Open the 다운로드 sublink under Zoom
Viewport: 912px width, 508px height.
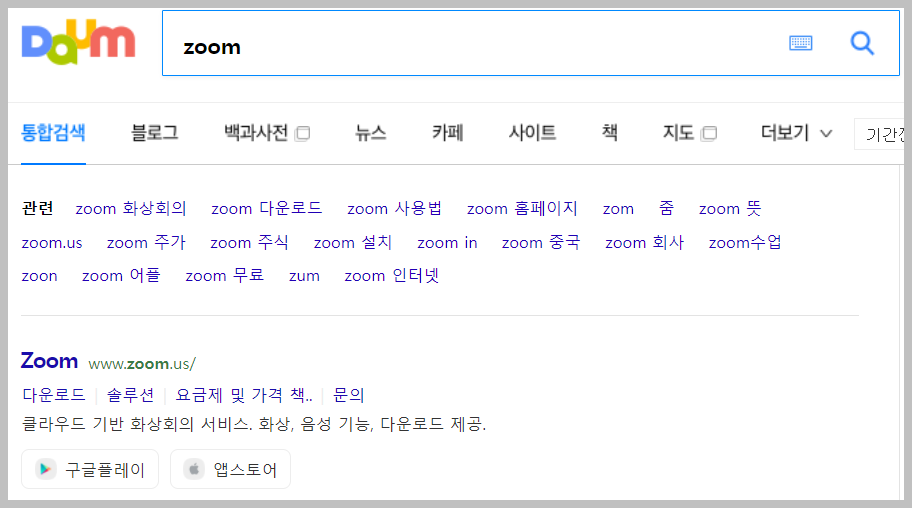[54, 395]
